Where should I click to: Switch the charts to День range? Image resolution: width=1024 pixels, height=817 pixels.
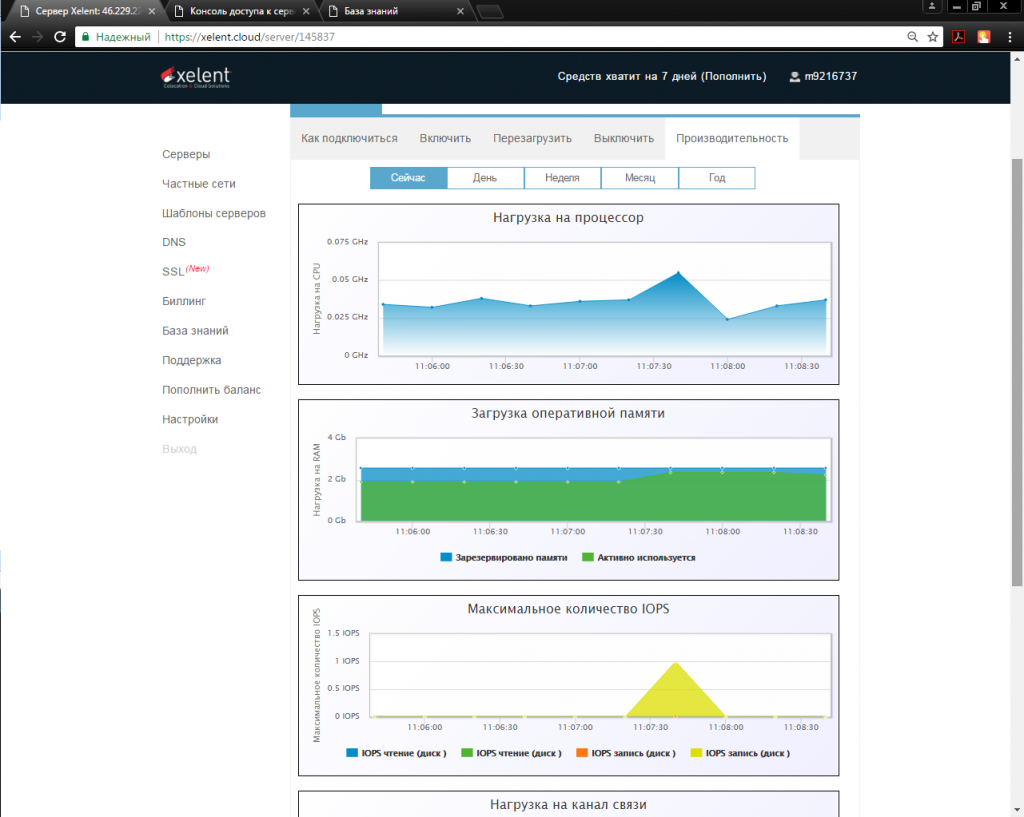pos(485,178)
